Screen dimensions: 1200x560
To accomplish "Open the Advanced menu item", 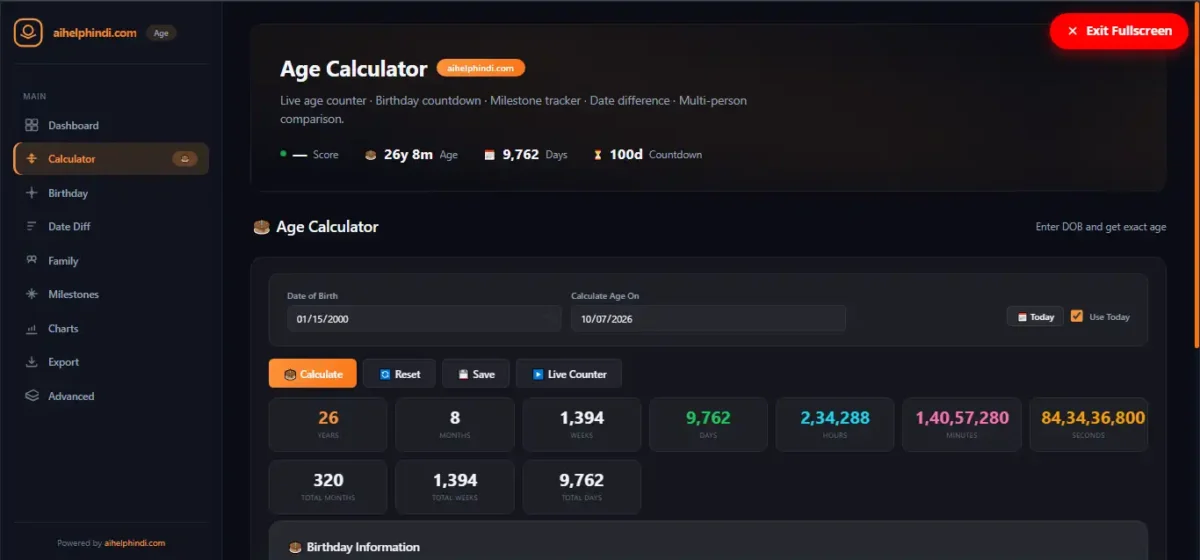I will 111,396.
